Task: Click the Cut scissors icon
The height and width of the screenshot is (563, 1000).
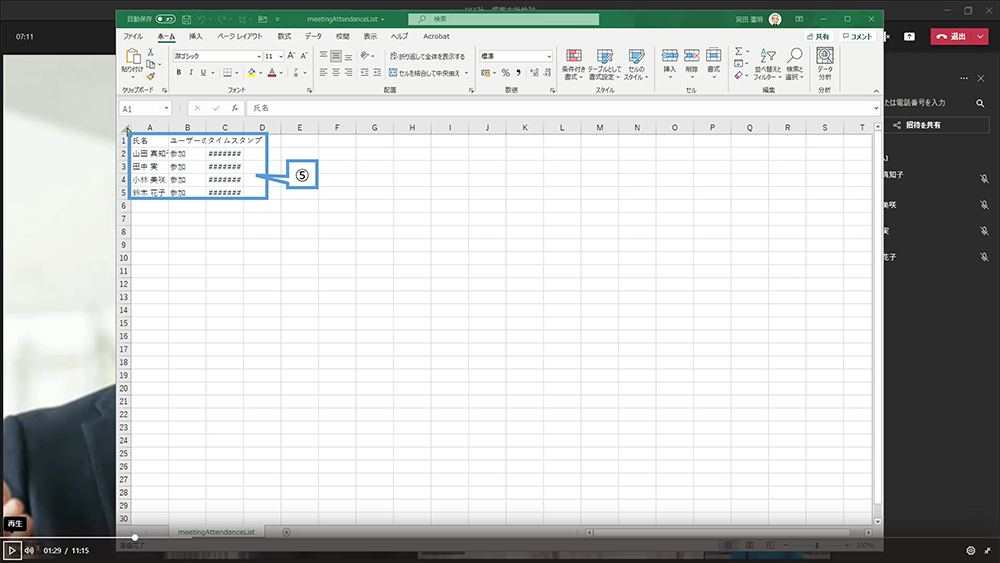Action: [151, 52]
